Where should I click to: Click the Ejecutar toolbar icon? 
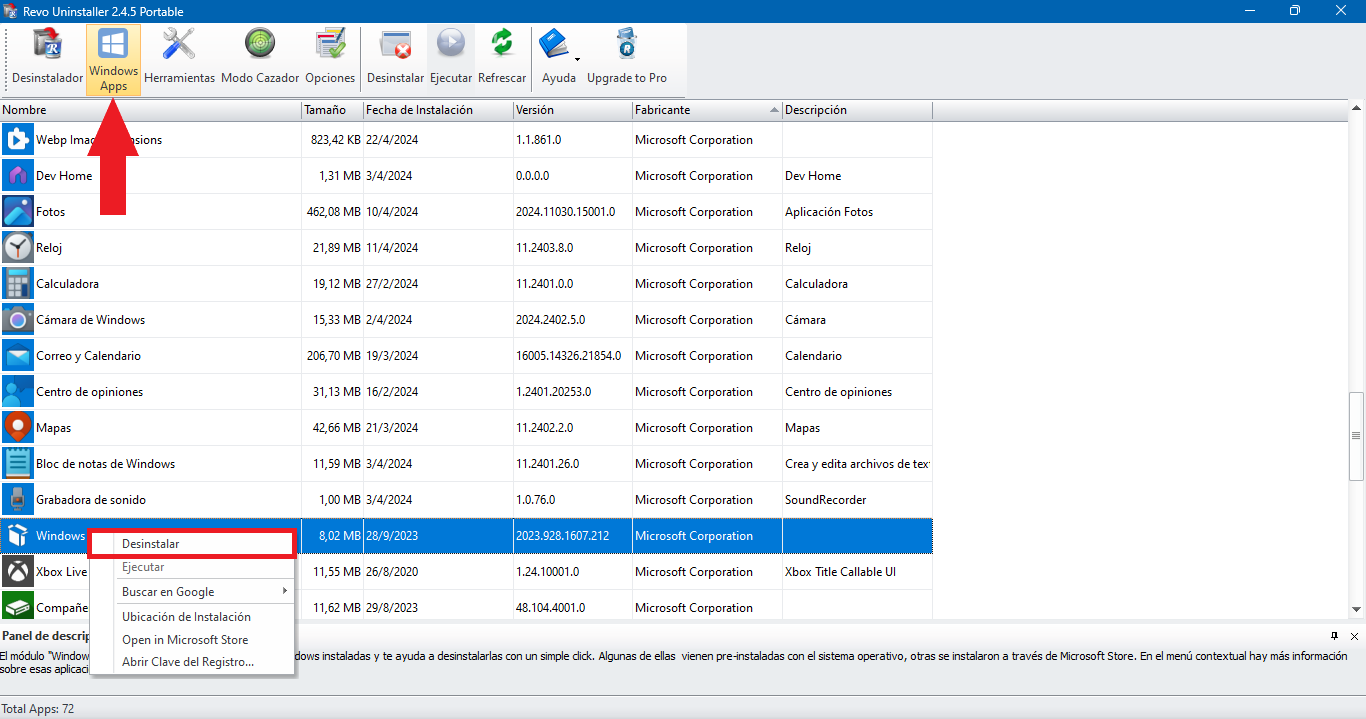(x=451, y=58)
